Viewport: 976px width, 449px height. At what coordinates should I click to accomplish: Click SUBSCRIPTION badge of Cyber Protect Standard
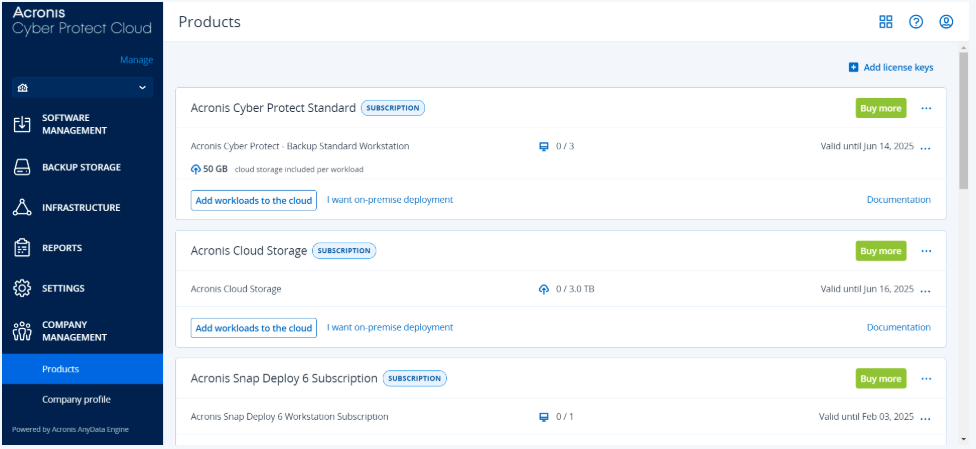pos(393,108)
